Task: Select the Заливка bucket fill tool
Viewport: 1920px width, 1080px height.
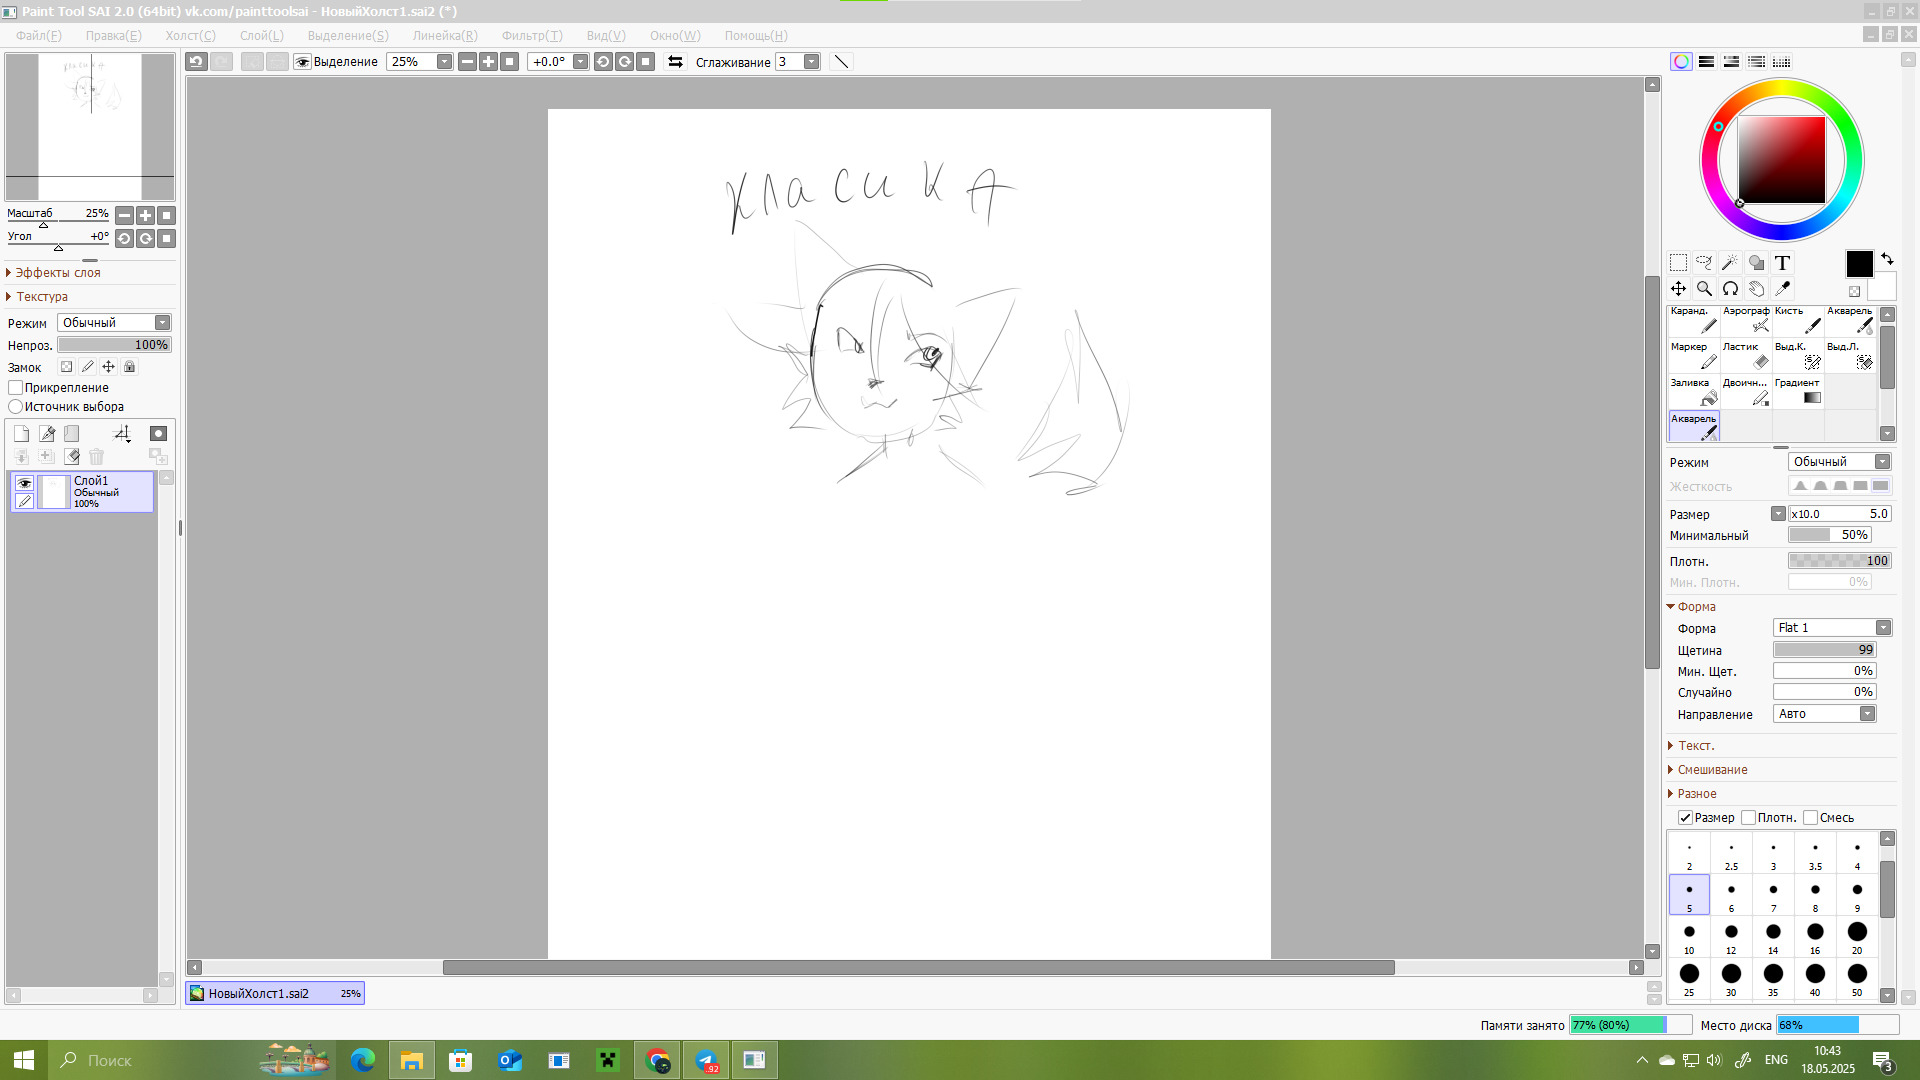Action: pos(1694,391)
